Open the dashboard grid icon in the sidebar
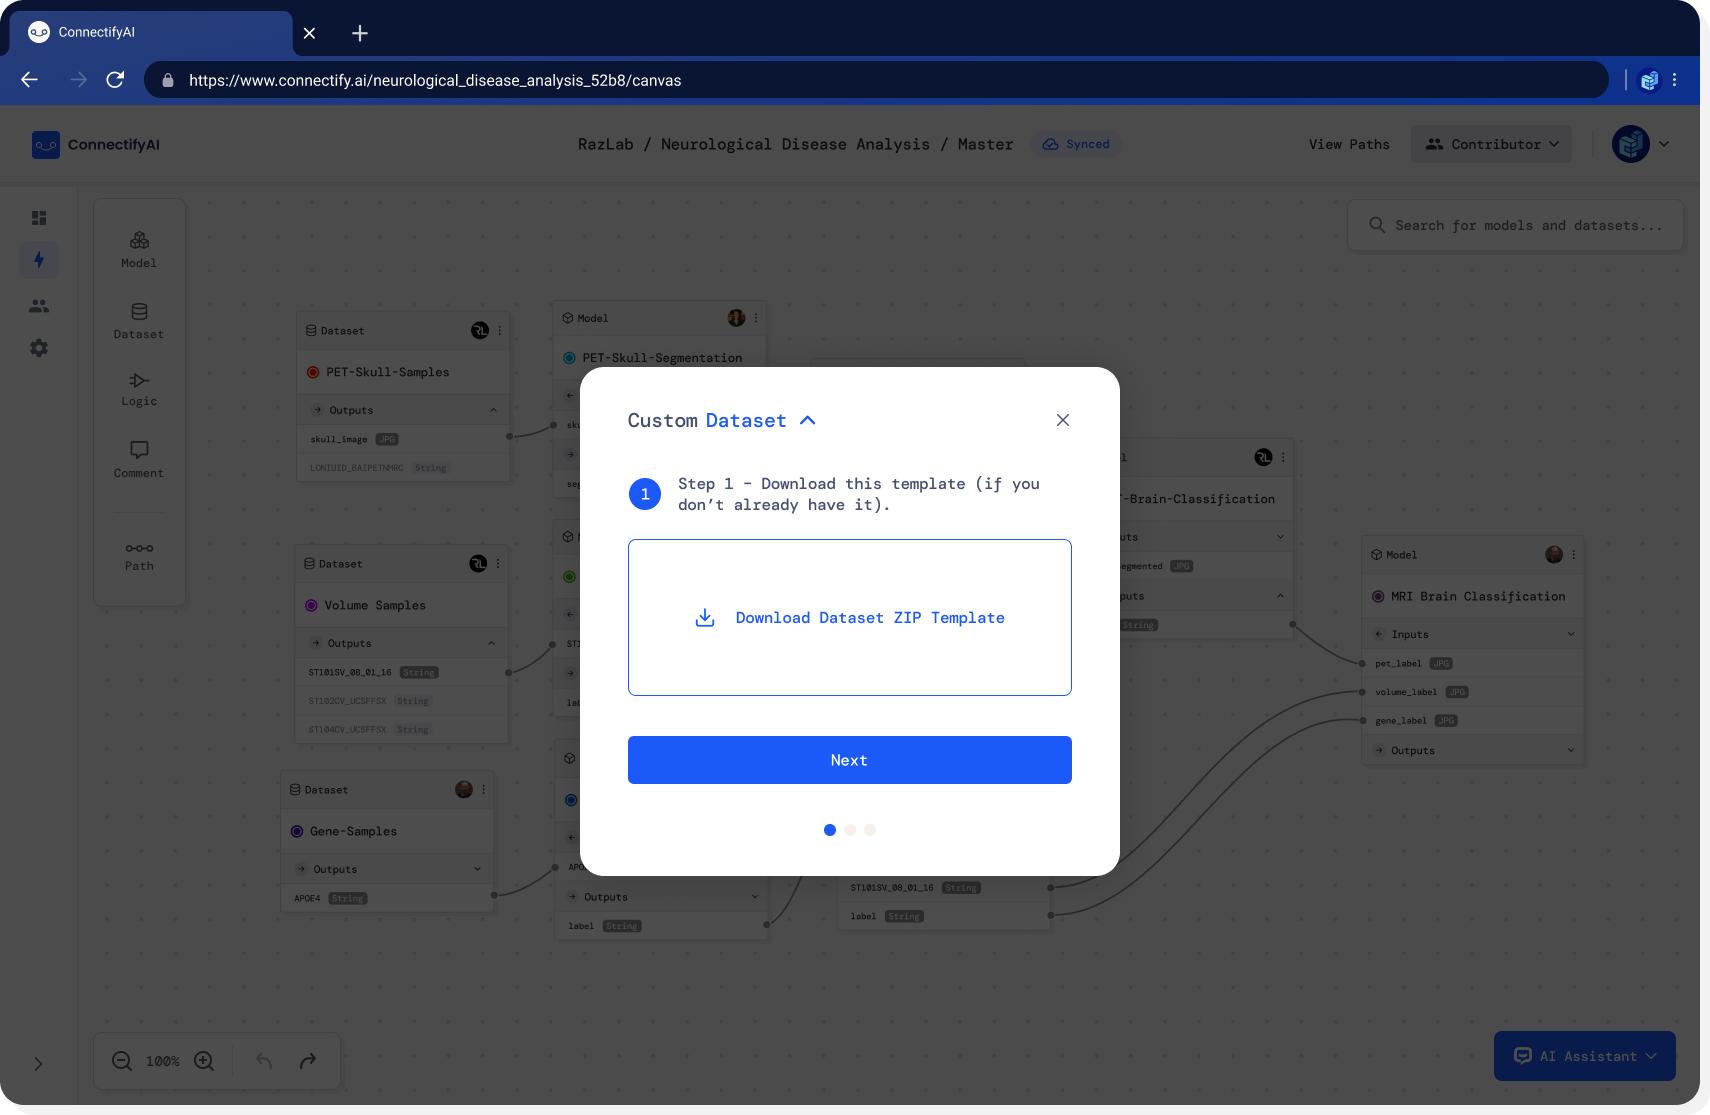 (x=39, y=218)
